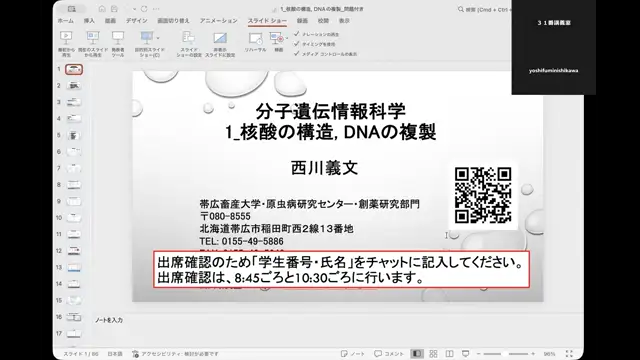Open the Review (校閲) ribbon tab

tap(323, 21)
